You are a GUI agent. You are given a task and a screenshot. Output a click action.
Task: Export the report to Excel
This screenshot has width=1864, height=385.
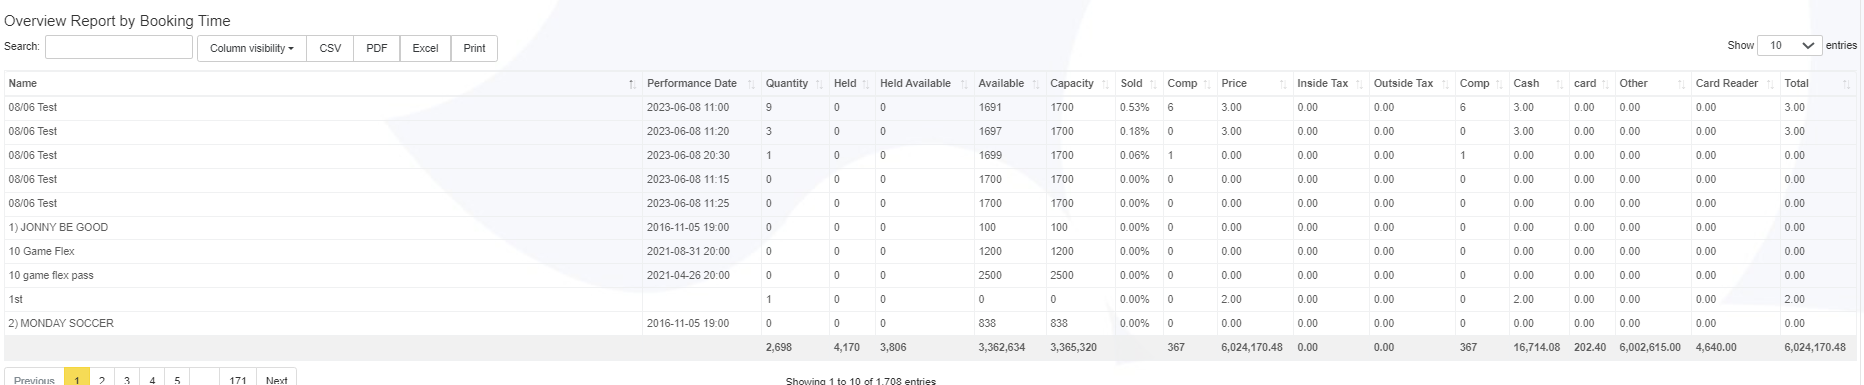click(425, 48)
